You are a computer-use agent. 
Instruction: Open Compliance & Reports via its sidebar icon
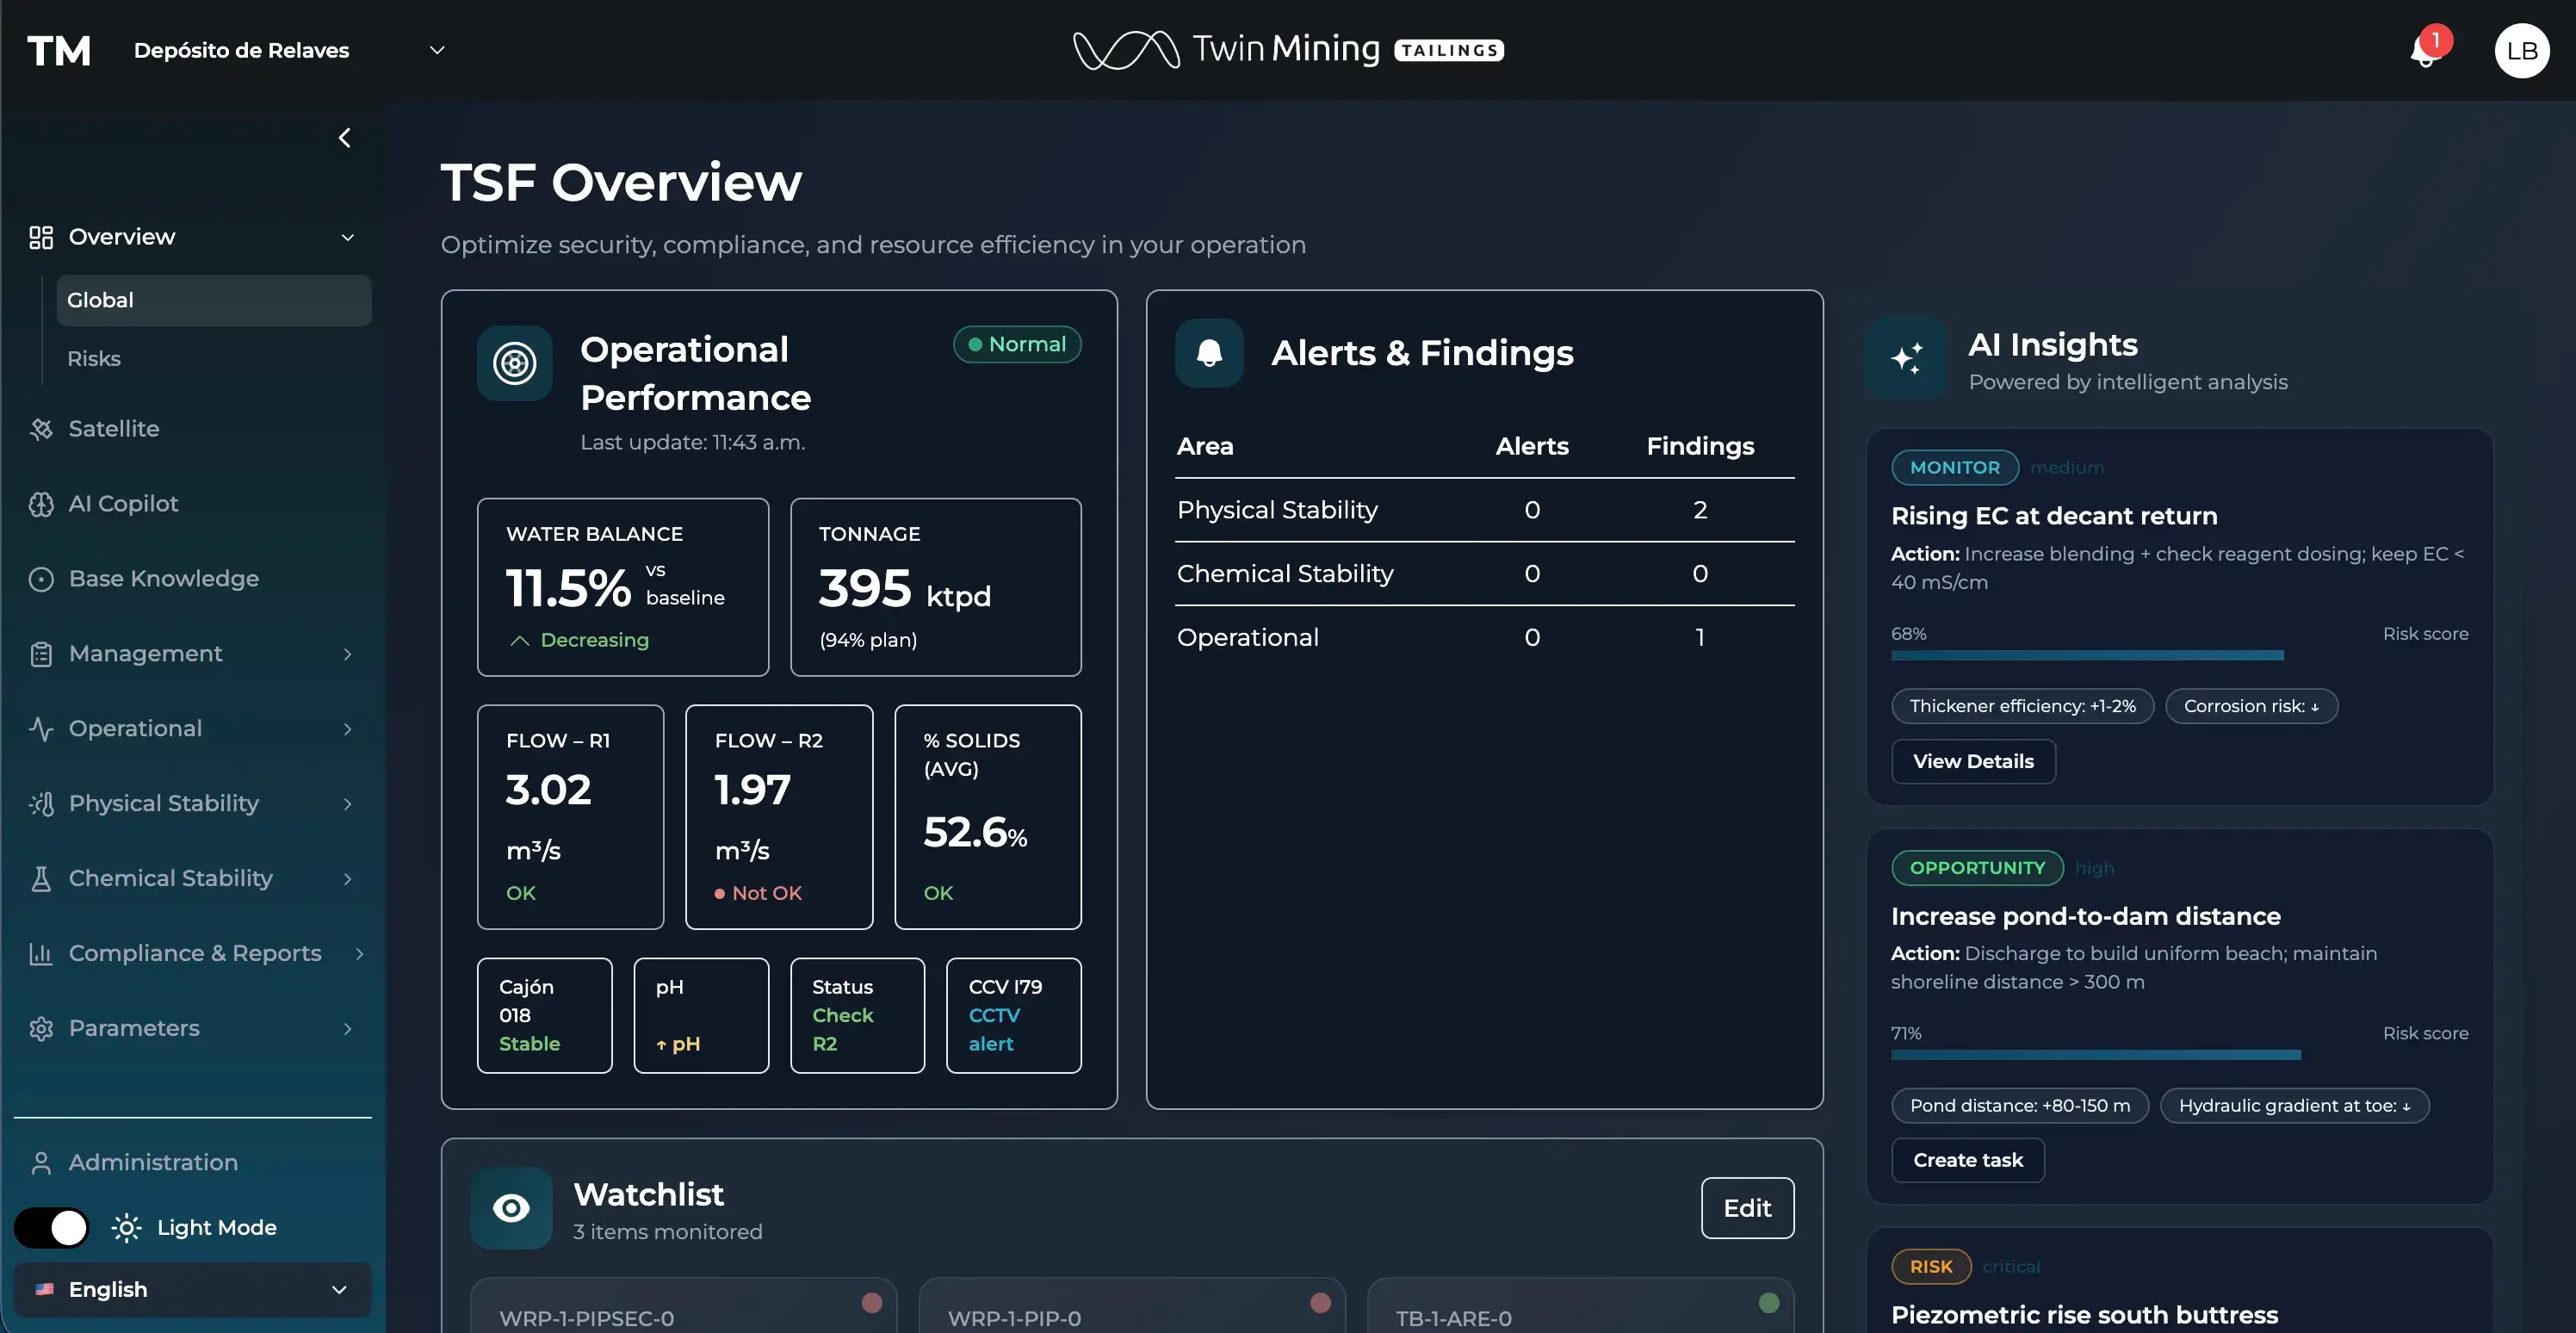pos(40,952)
